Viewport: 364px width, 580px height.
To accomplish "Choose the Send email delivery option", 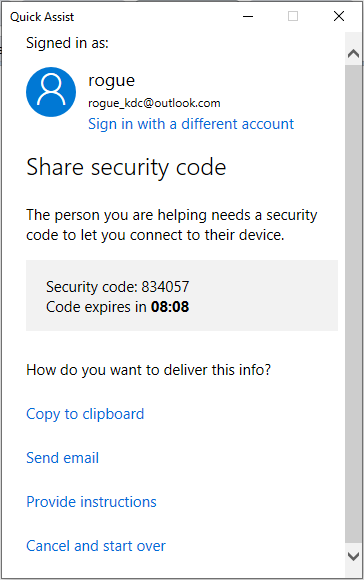I will [63, 458].
